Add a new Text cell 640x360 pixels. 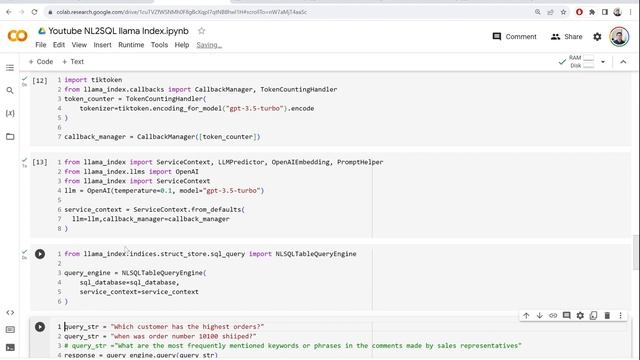[73, 62]
